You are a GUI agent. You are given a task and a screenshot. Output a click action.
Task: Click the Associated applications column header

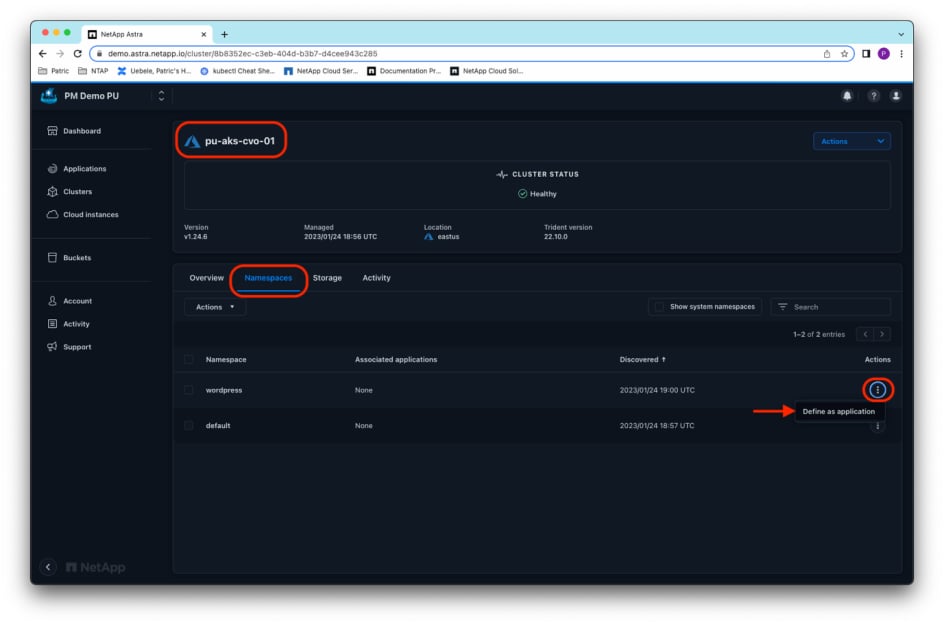coord(396,359)
